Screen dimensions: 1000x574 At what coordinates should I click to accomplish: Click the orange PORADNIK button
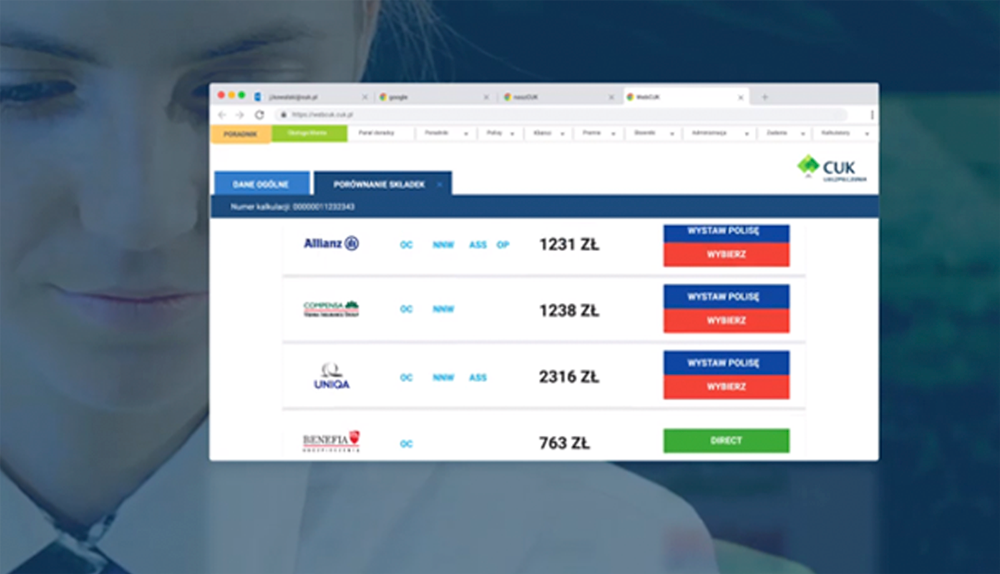[x=240, y=134]
